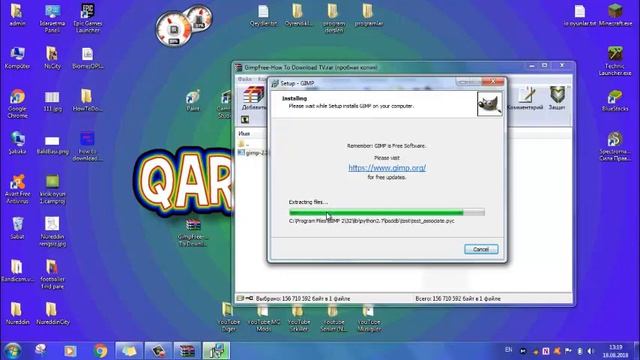Open the Qeydlər.txt file on the desktop
This screenshot has height=360, width=640.
point(263,15)
